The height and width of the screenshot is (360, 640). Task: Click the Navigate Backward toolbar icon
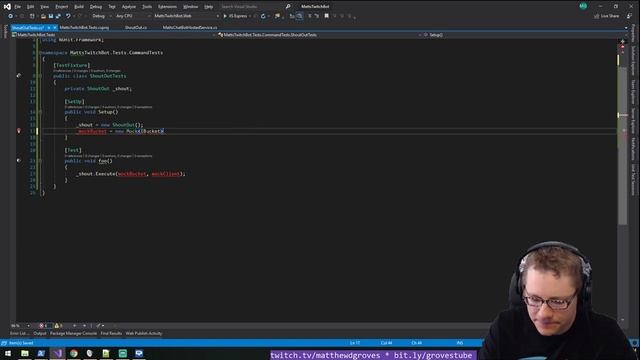10,16
